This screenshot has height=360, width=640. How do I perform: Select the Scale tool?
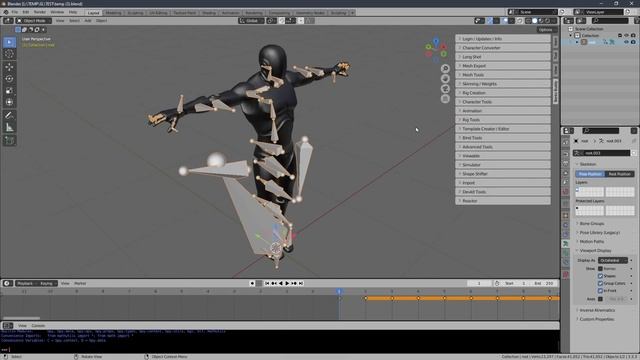(9, 91)
